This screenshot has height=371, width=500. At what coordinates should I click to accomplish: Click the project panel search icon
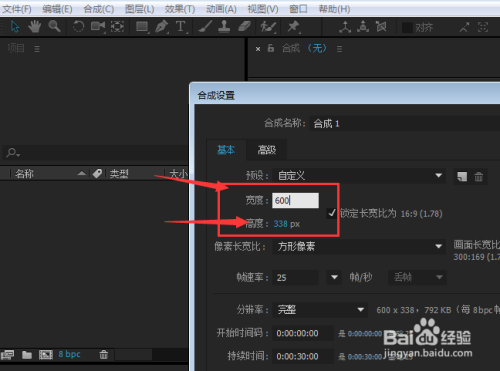click(x=13, y=153)
